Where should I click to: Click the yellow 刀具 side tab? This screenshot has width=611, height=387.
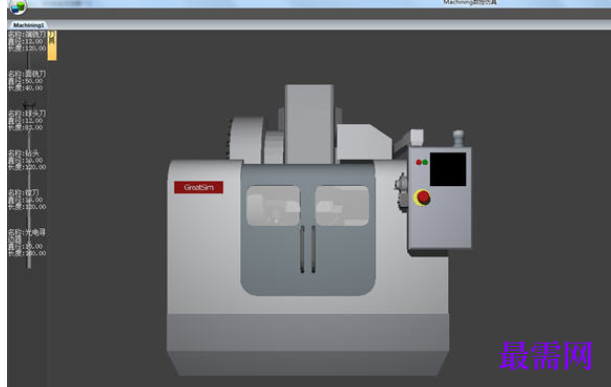click(x=52, y=46)
